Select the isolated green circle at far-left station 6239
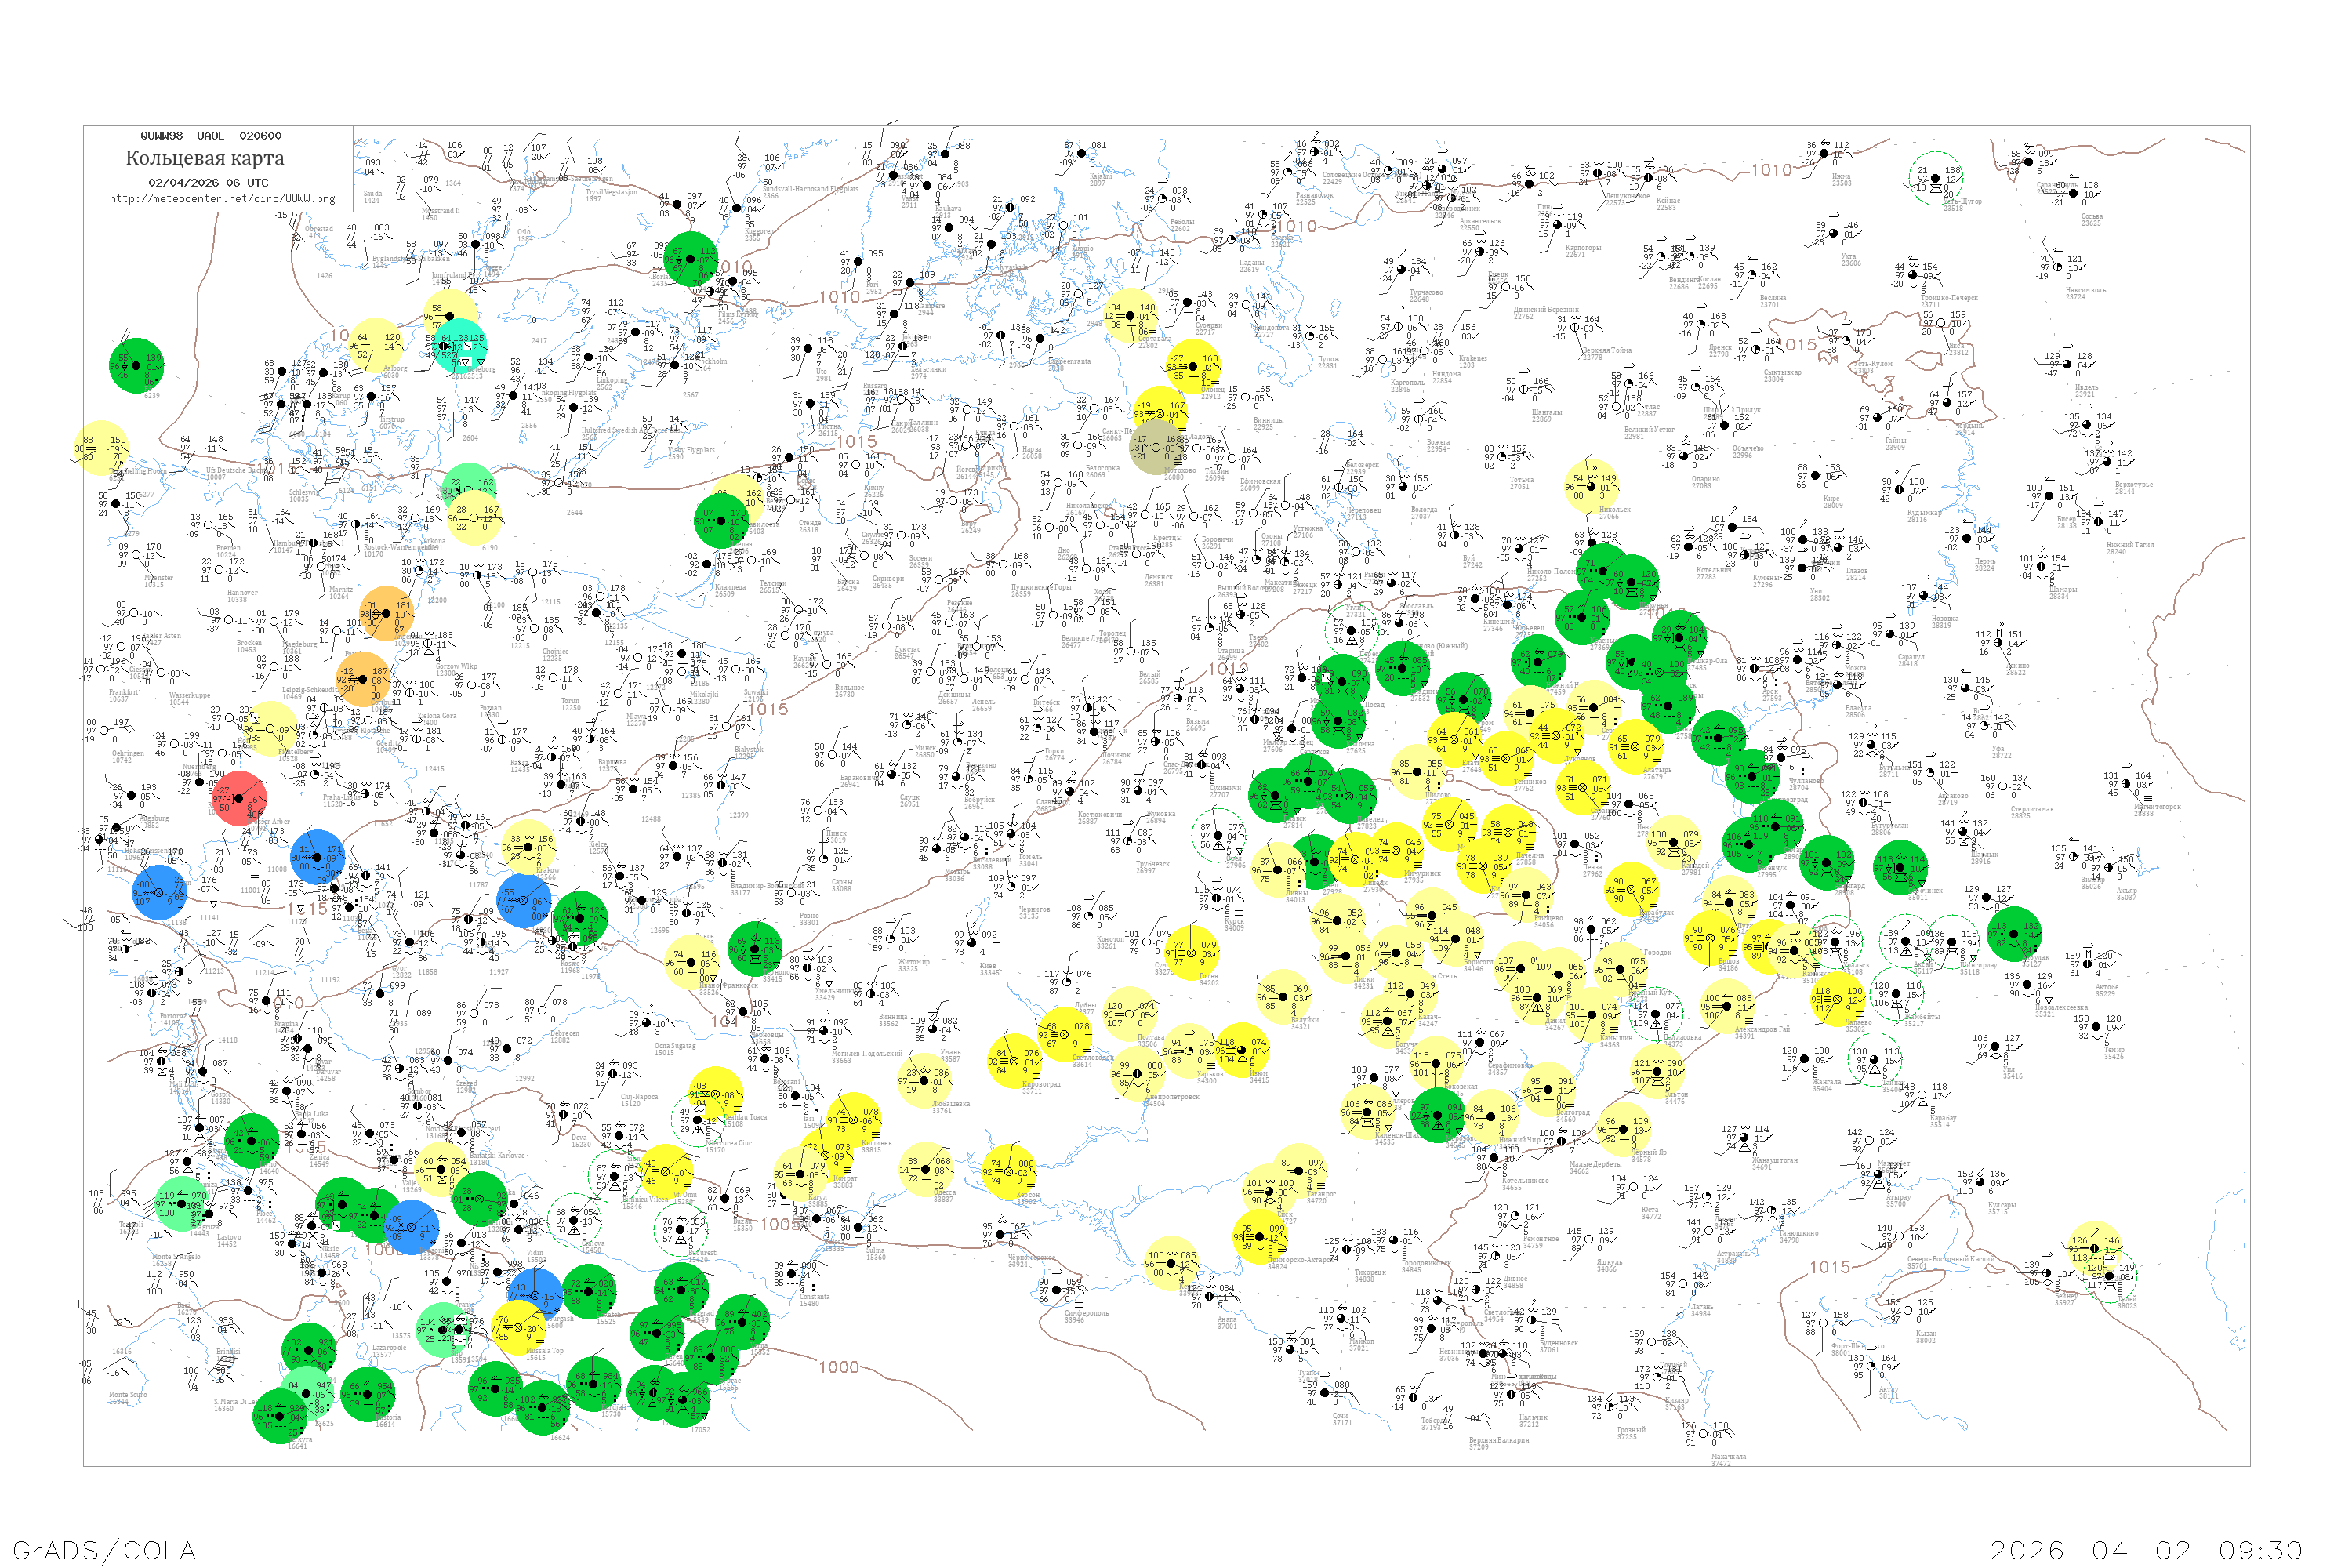The image size is (2352, 1568). 136,365
